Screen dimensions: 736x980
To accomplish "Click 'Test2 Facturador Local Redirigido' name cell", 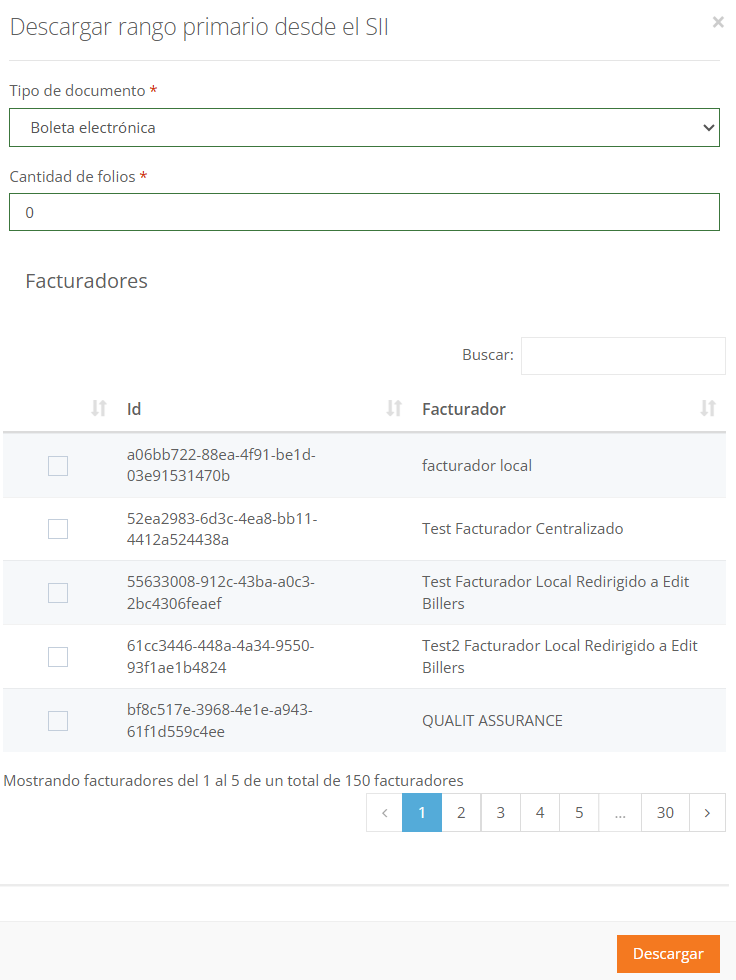I will tap(560, 656).
